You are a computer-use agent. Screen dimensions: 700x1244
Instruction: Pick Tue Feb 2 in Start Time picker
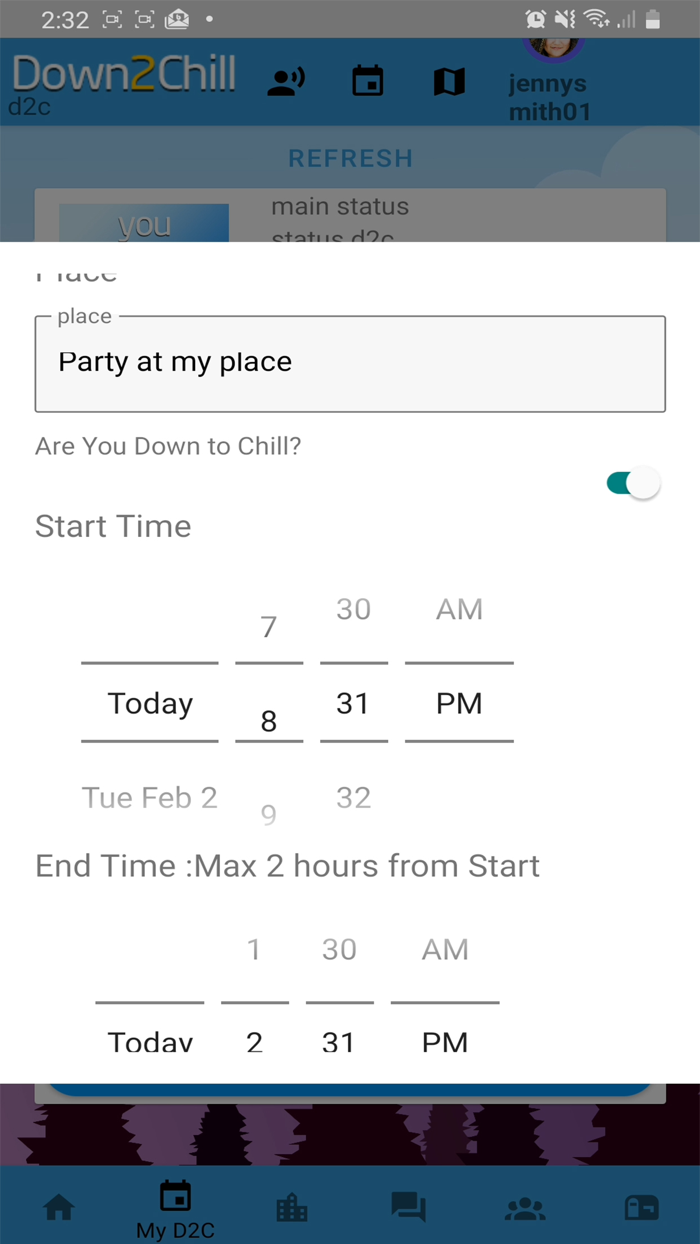pyautogui.click(x=149, y=797)
